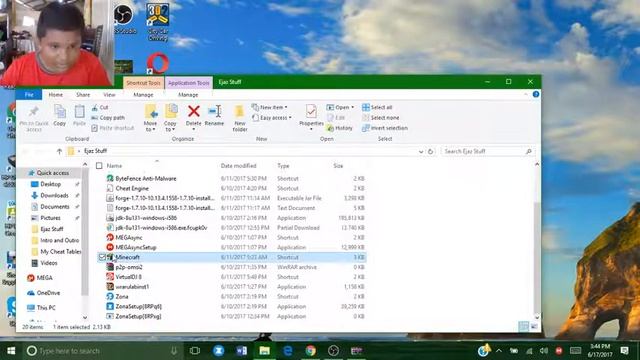This screenshot has height=360, width=640.
Task: Click the Copy path command
Action: (108, 118)
